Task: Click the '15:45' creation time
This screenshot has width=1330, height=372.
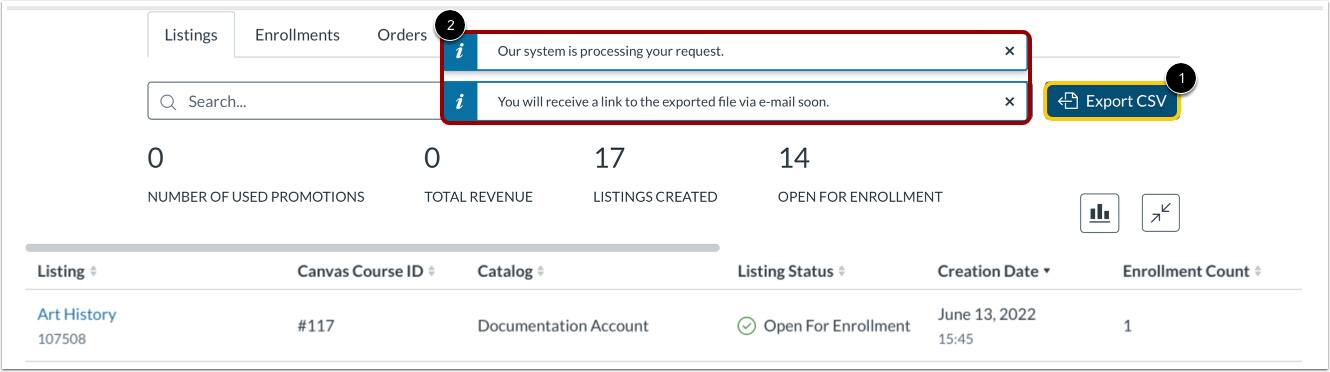Action: [956, 339]
